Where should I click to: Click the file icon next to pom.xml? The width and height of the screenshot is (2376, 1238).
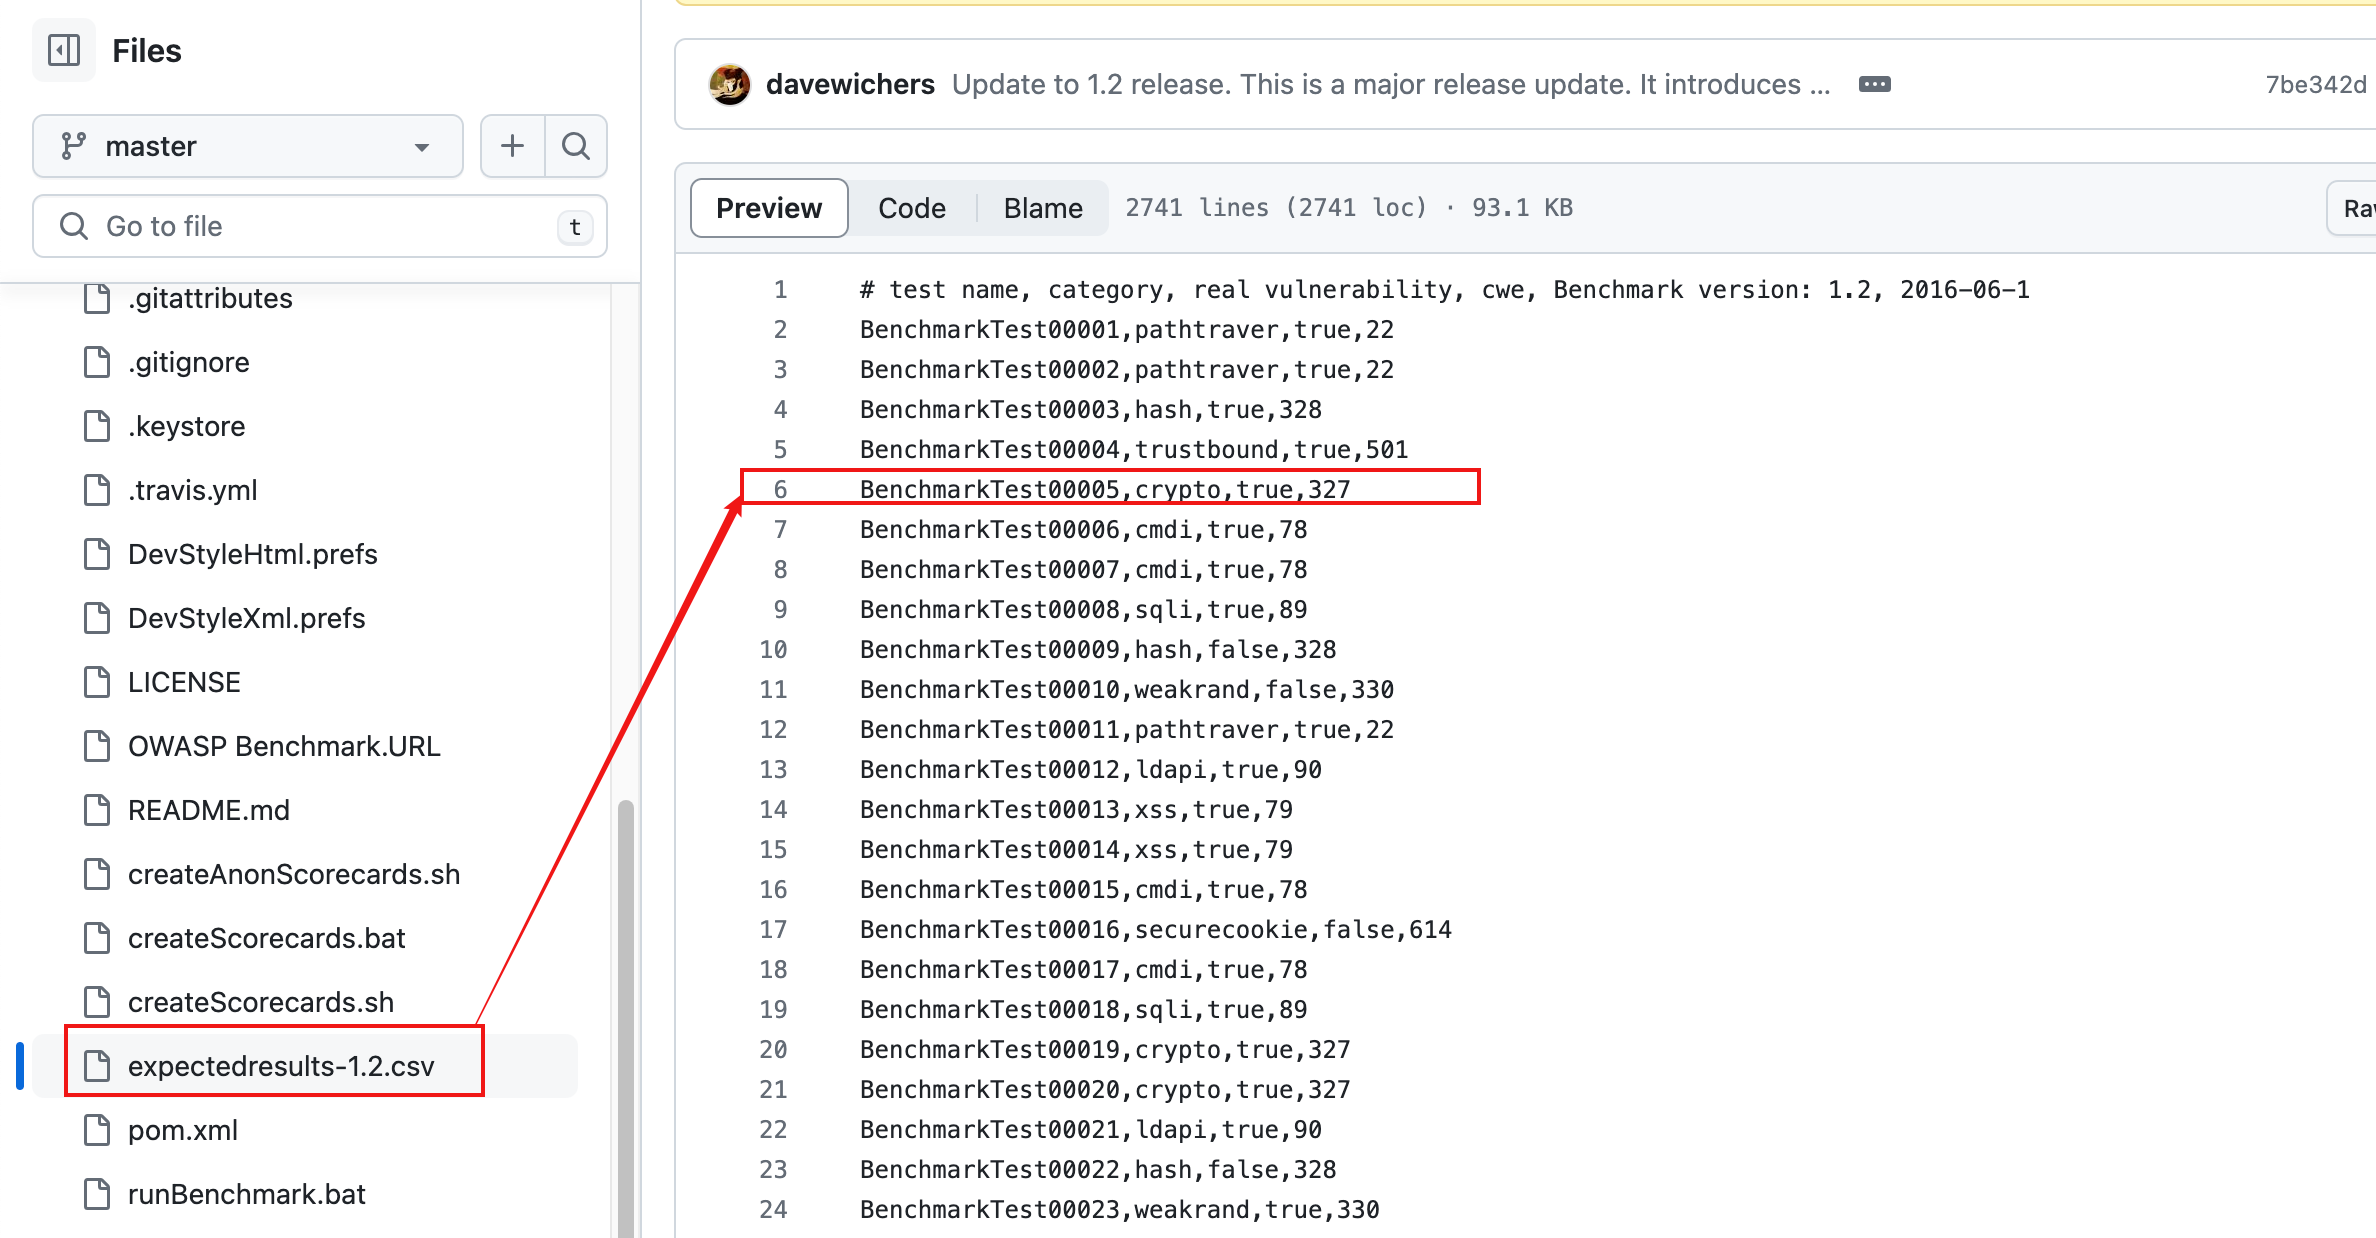click(97, 1130)
